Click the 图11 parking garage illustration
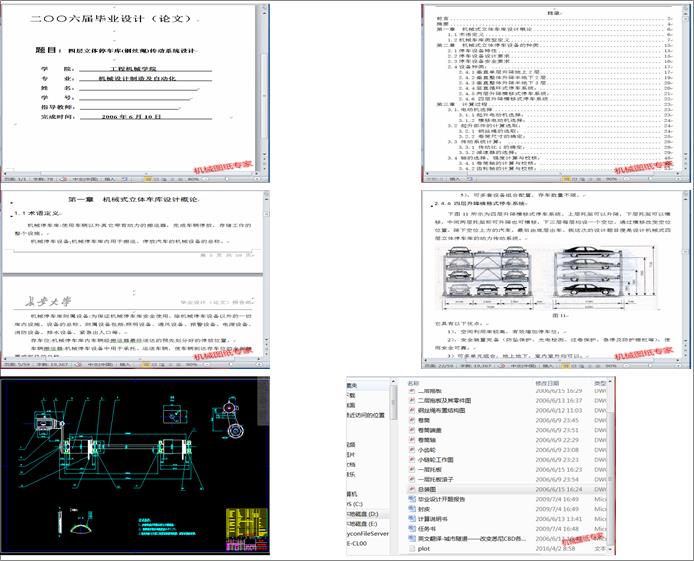The height and width of the screenshot is (561, 694). point(548,277)
